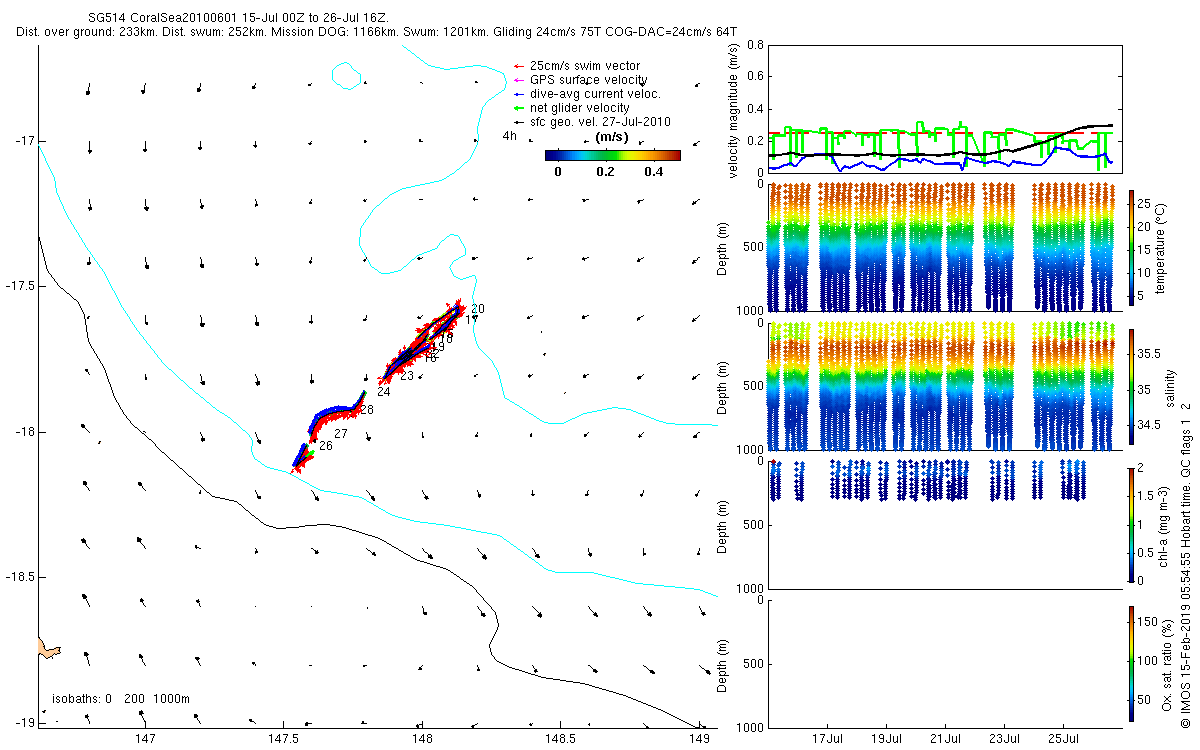
Task: Click the orange land patch on map
Action: point(48,649)
